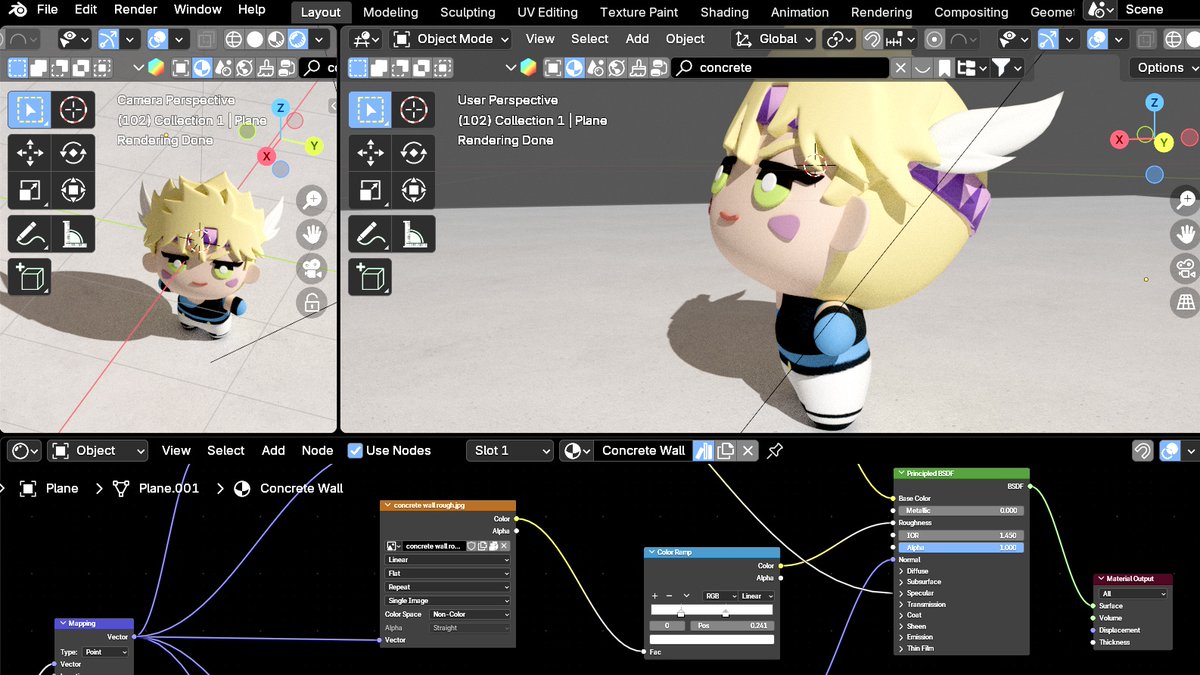Toggle camera view icon in User Perspective viewport
Image resolution: width=1200 pixels, height=675 pixels.
click(1186, 268)
